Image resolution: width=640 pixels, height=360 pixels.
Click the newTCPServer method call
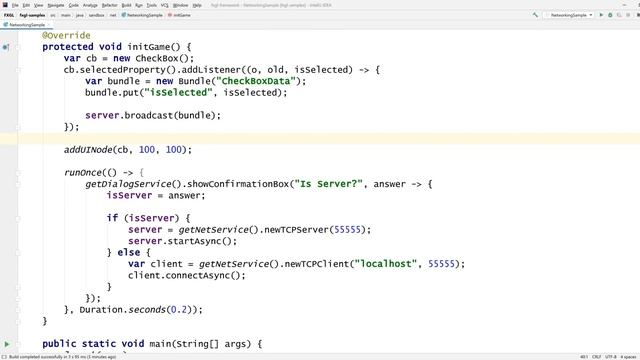[x=296, y=230]
